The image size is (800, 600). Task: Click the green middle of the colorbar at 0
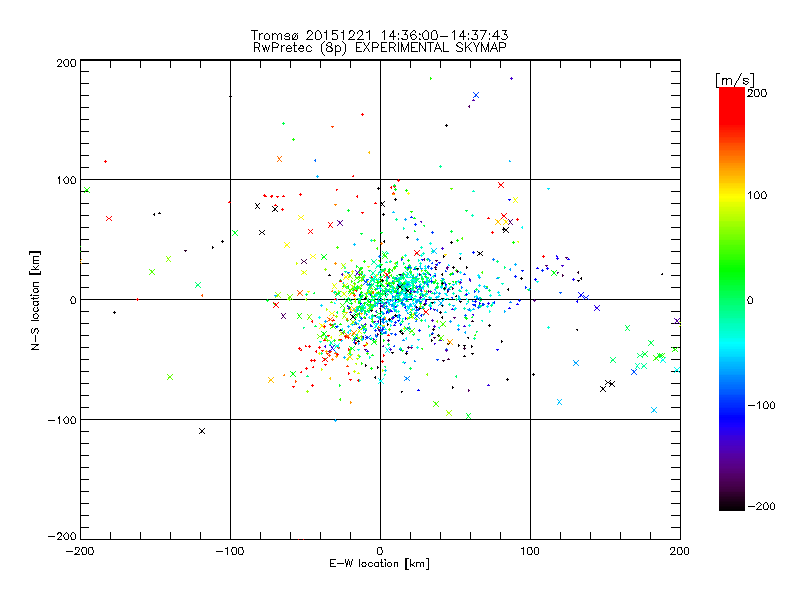pyautogui.click(x=732, y=299)
